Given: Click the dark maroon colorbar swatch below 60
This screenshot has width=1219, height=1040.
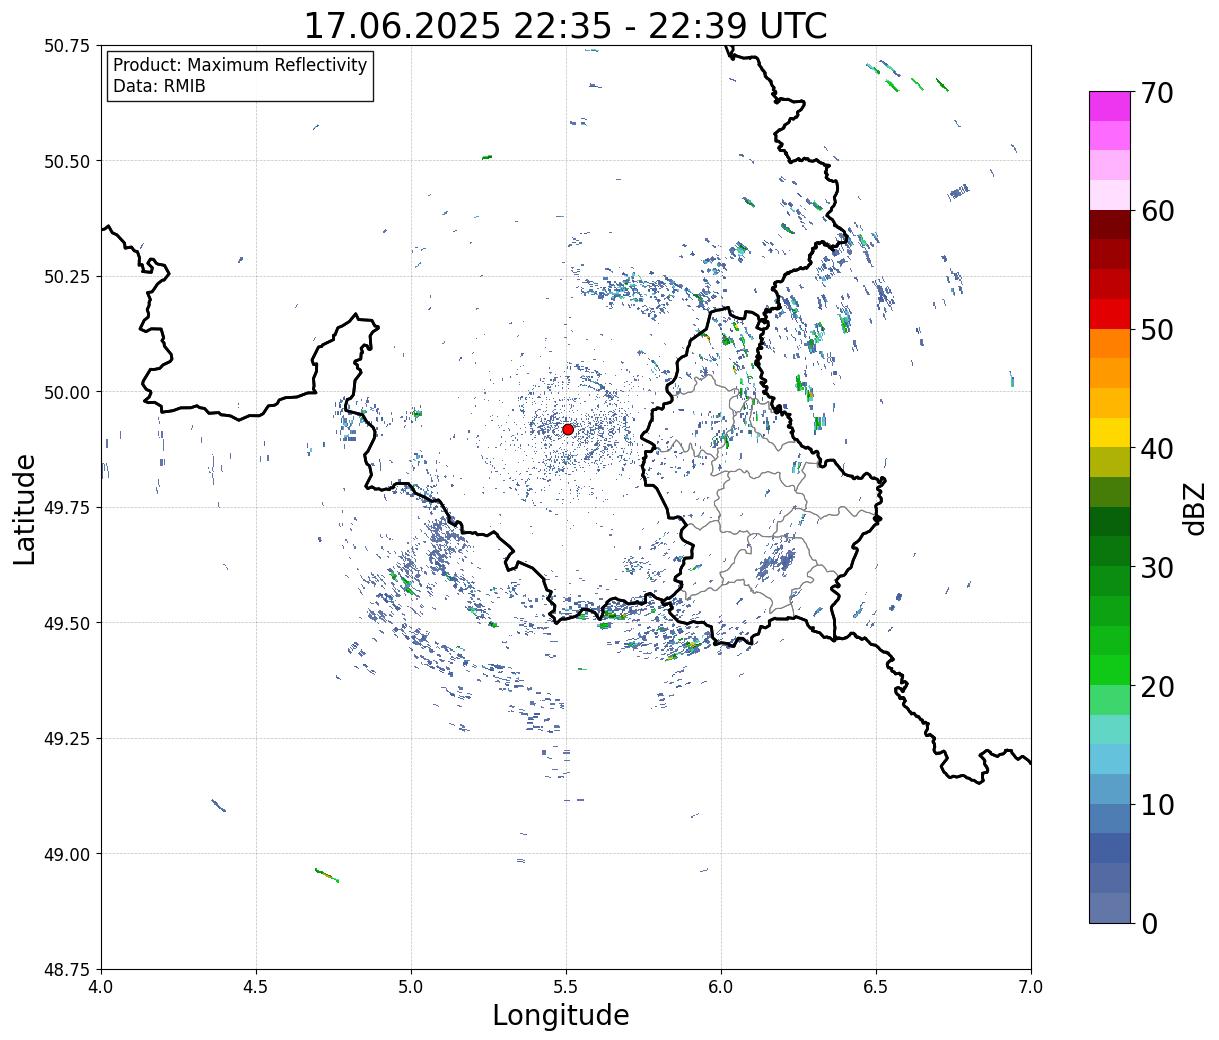Looking at the screenshot, I should coord(1110,225).
